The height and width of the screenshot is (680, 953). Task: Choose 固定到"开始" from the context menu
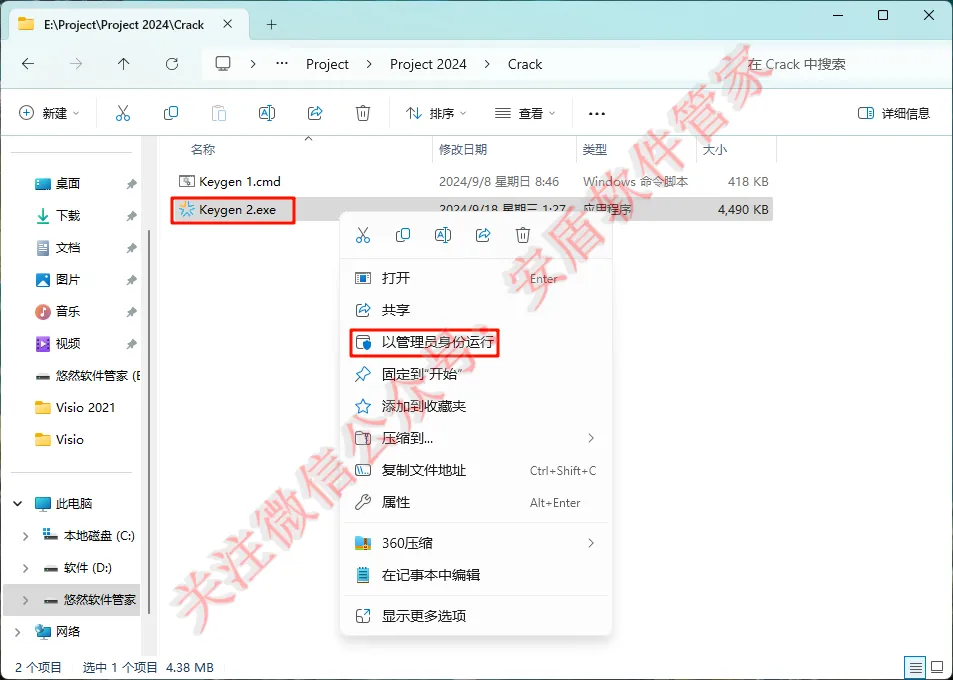click(476, 374)
